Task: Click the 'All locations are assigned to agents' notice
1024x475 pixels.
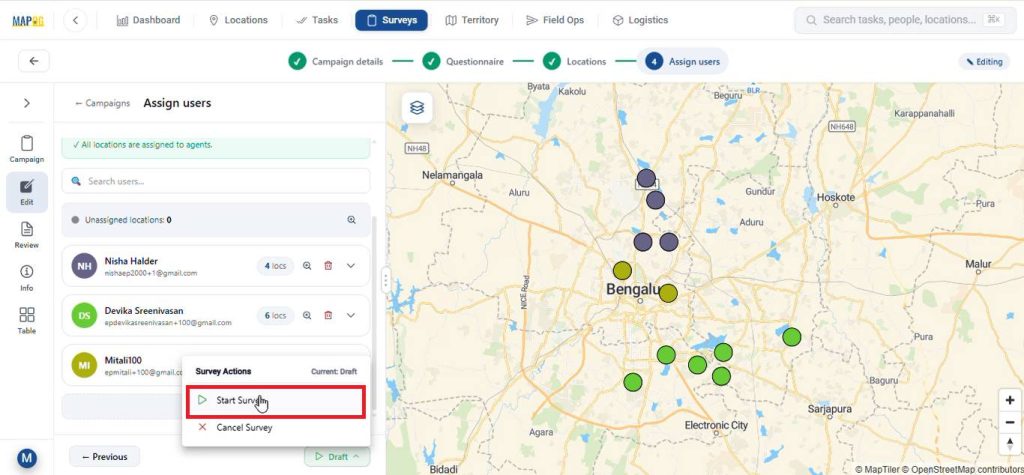Action: pos(216,145)
